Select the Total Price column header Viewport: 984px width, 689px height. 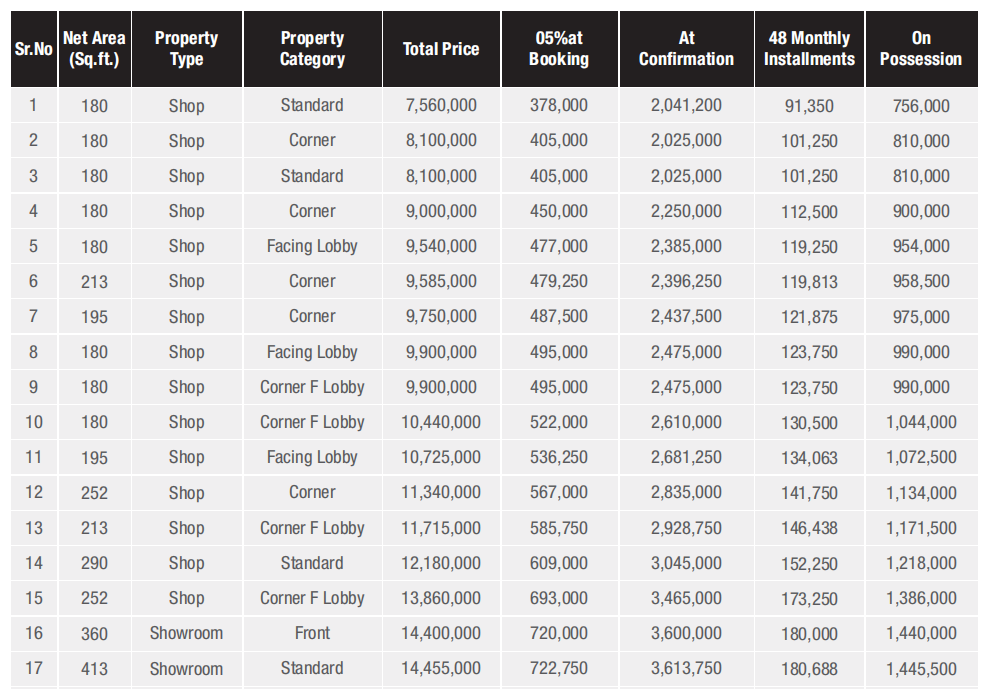click(x=441, y=49)
